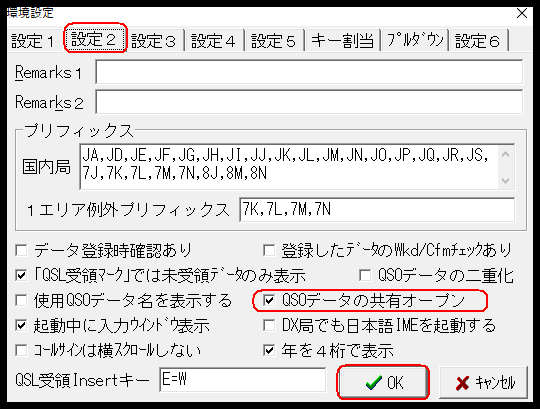Click the QSL受領Insertキー input field
This screenshot has height=409, width=540.
[x=243, y=379]
